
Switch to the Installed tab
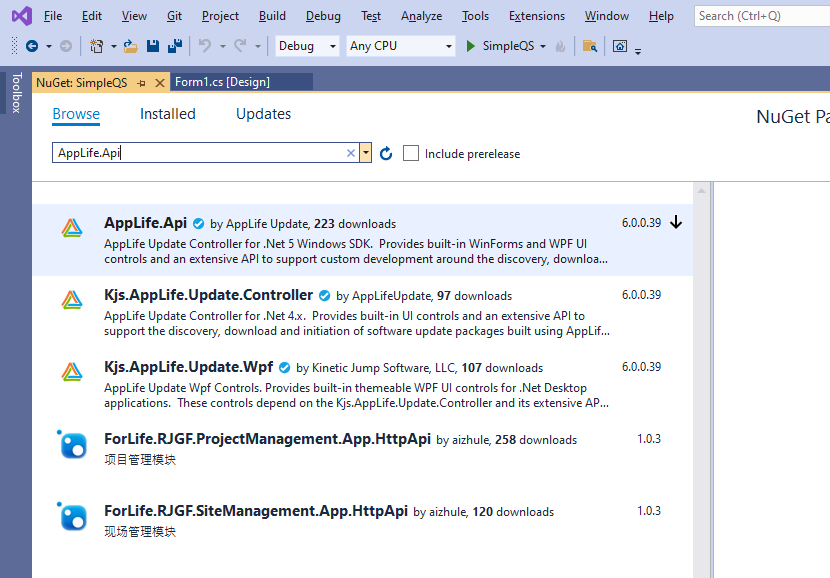click(x=168, y=114)
